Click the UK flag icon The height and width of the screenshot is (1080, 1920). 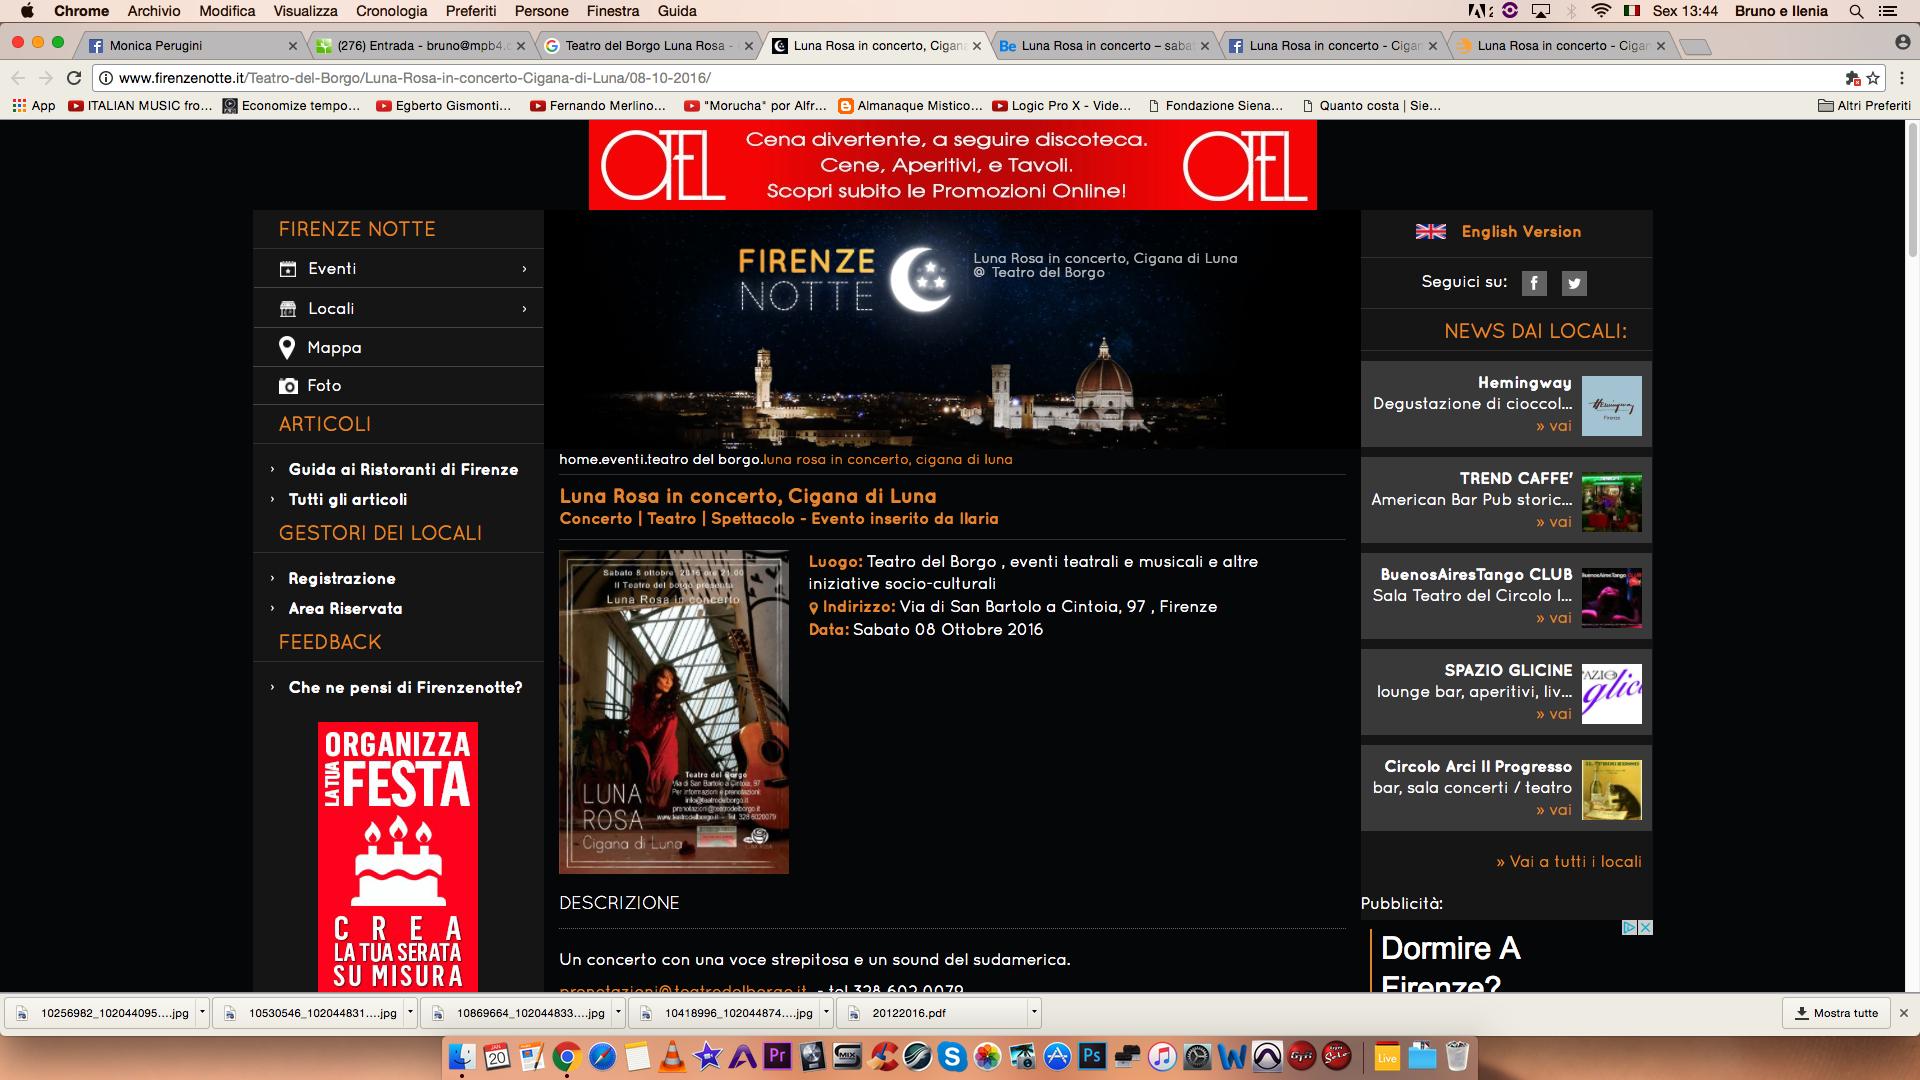(1431, 231)
